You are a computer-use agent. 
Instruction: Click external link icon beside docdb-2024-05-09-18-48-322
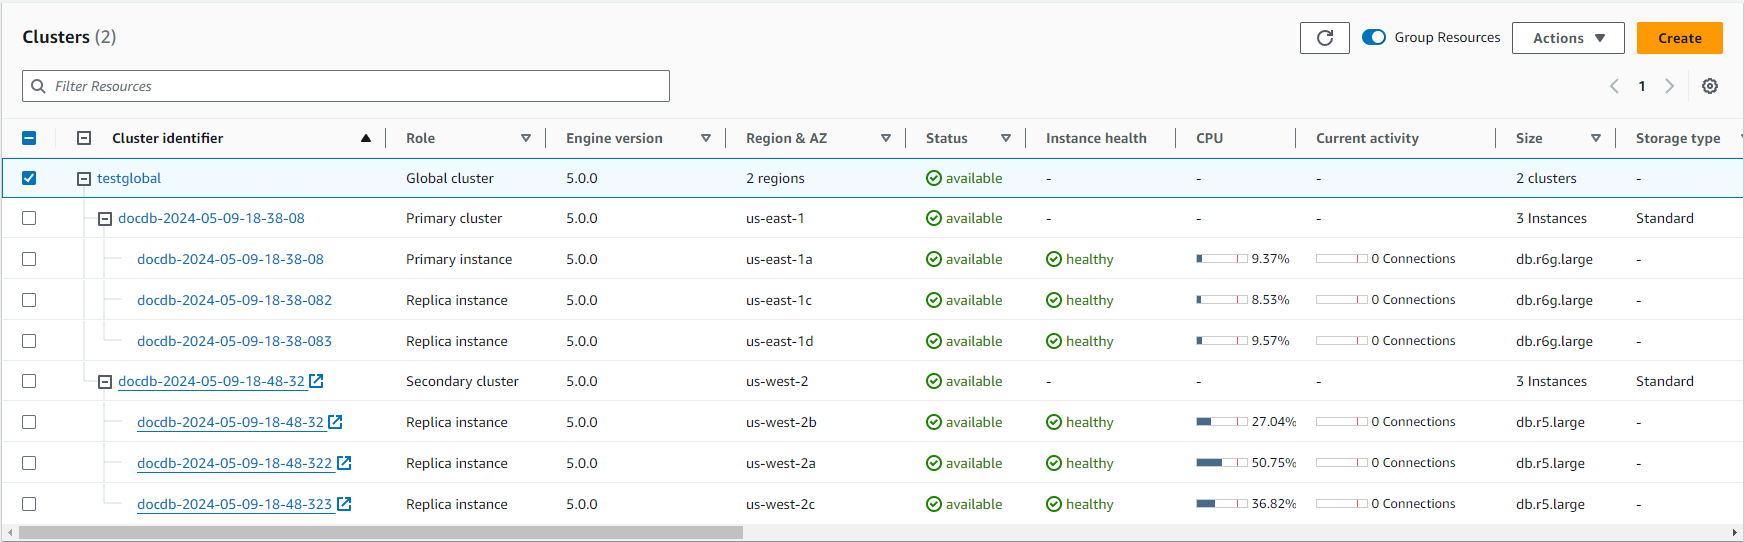344,463
